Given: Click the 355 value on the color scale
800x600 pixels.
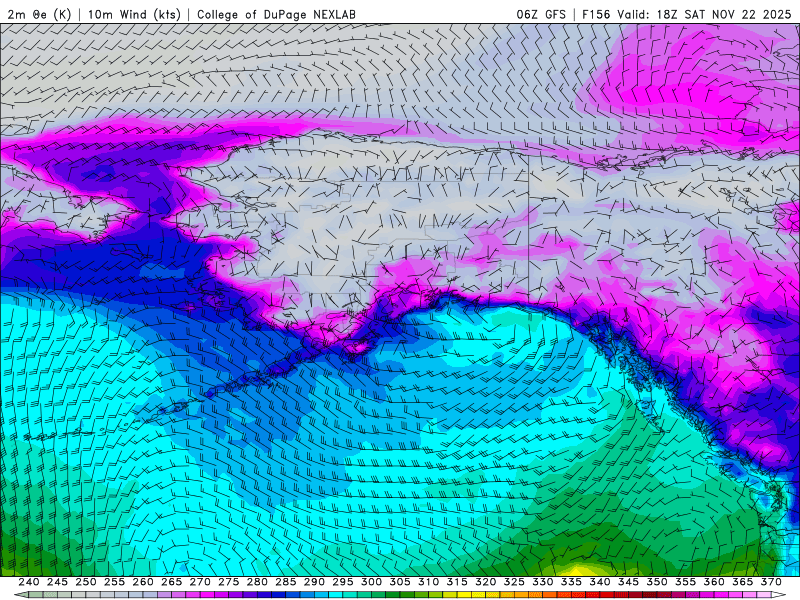Looking at the screenshot, I should click(686, 582).
